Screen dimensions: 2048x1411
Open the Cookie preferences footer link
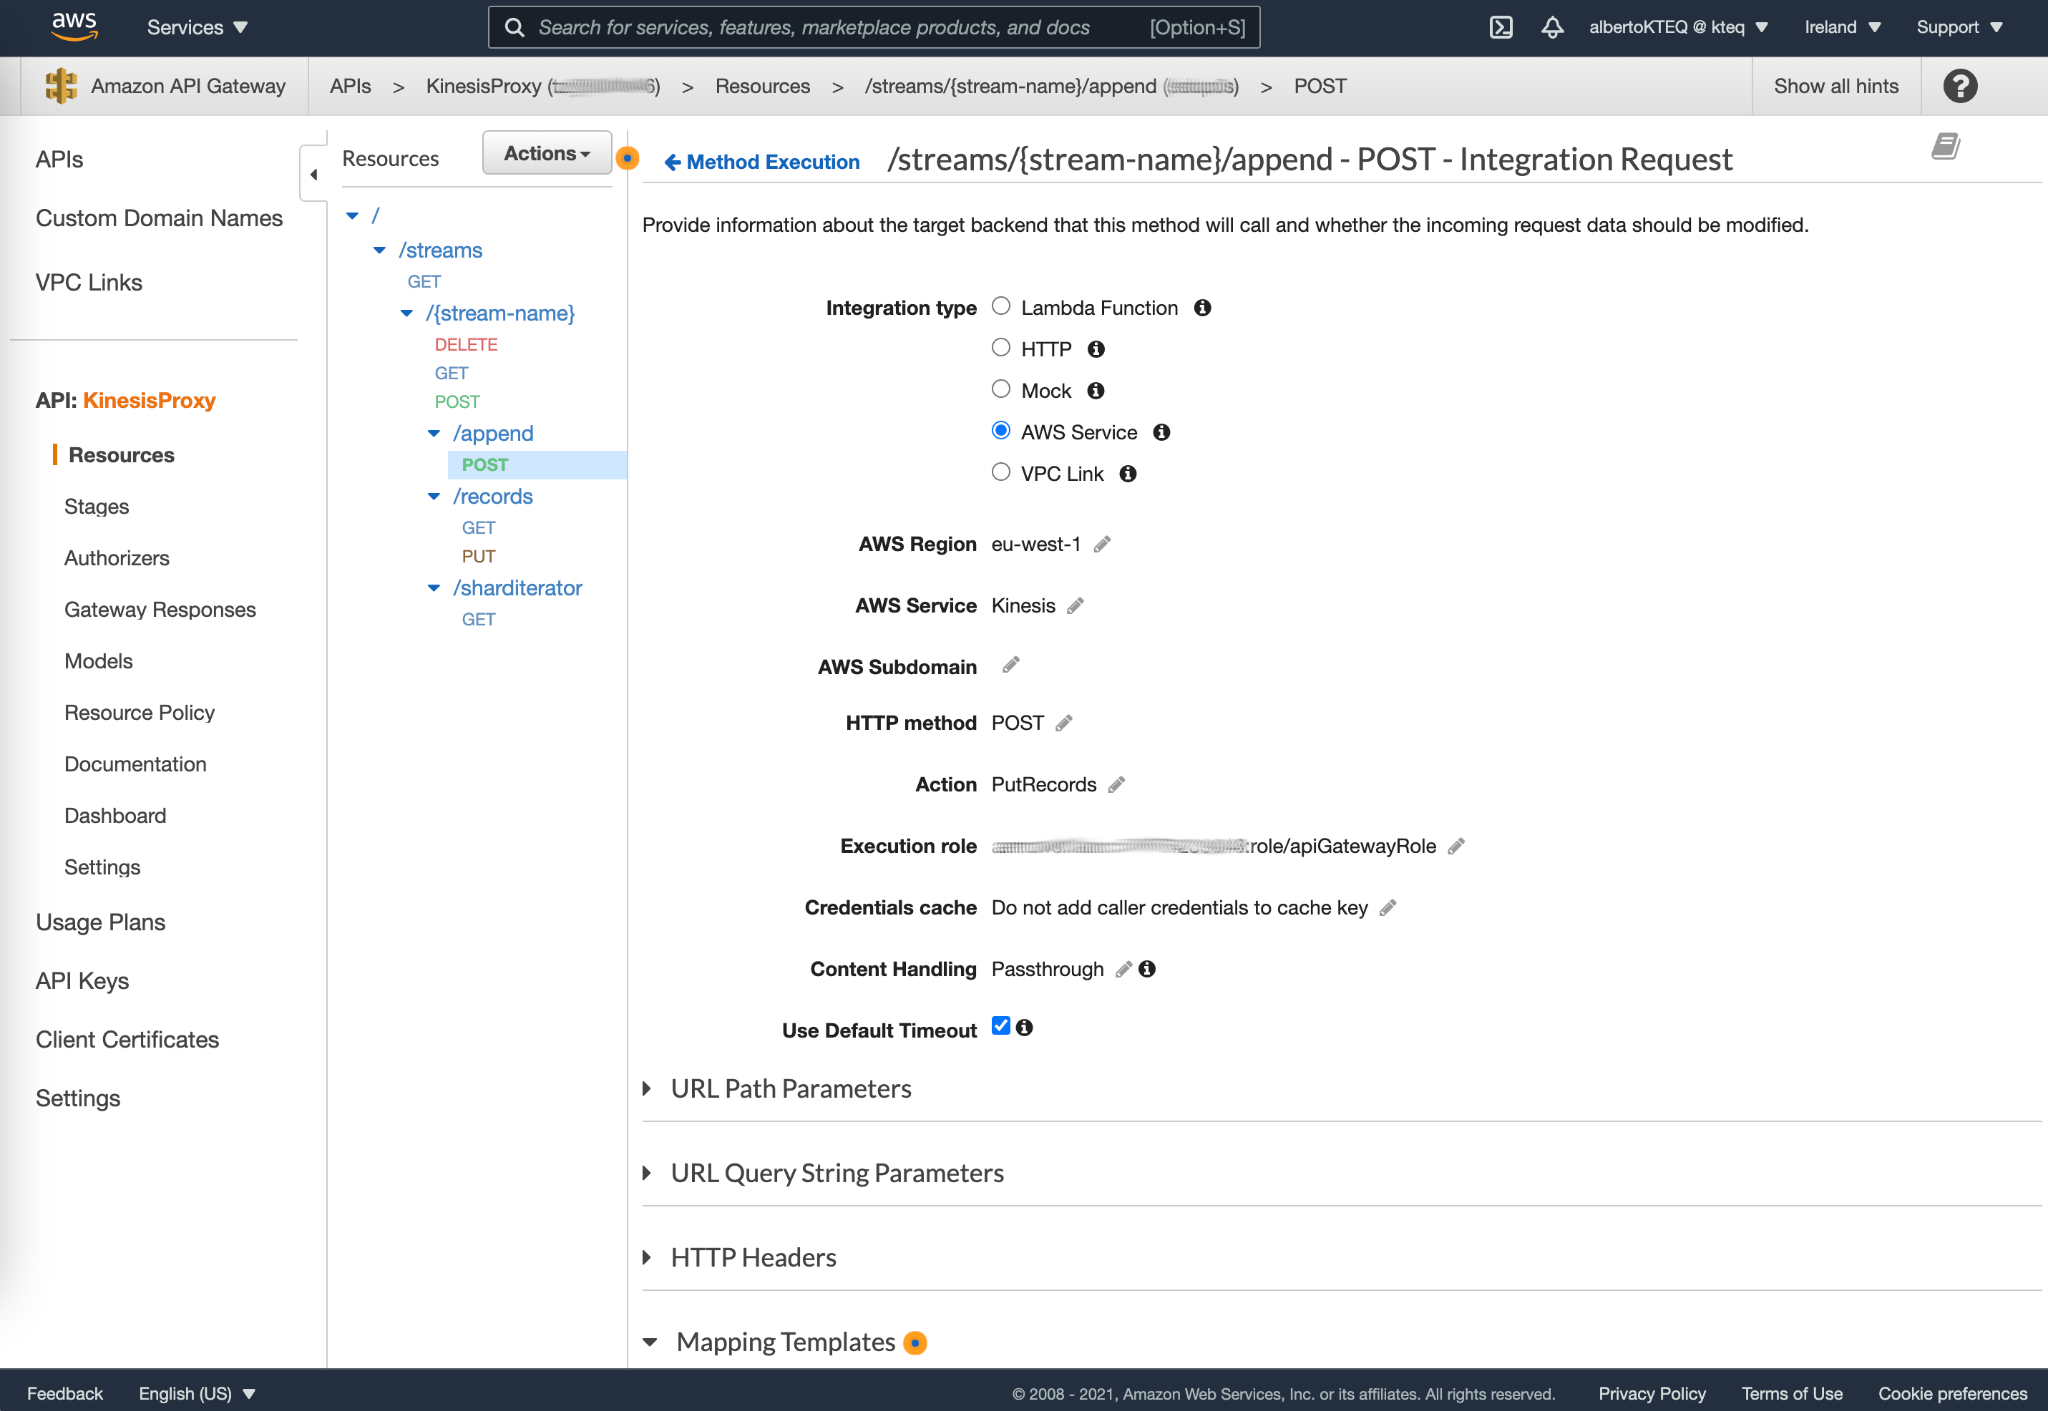(x=1953, y=1394)
